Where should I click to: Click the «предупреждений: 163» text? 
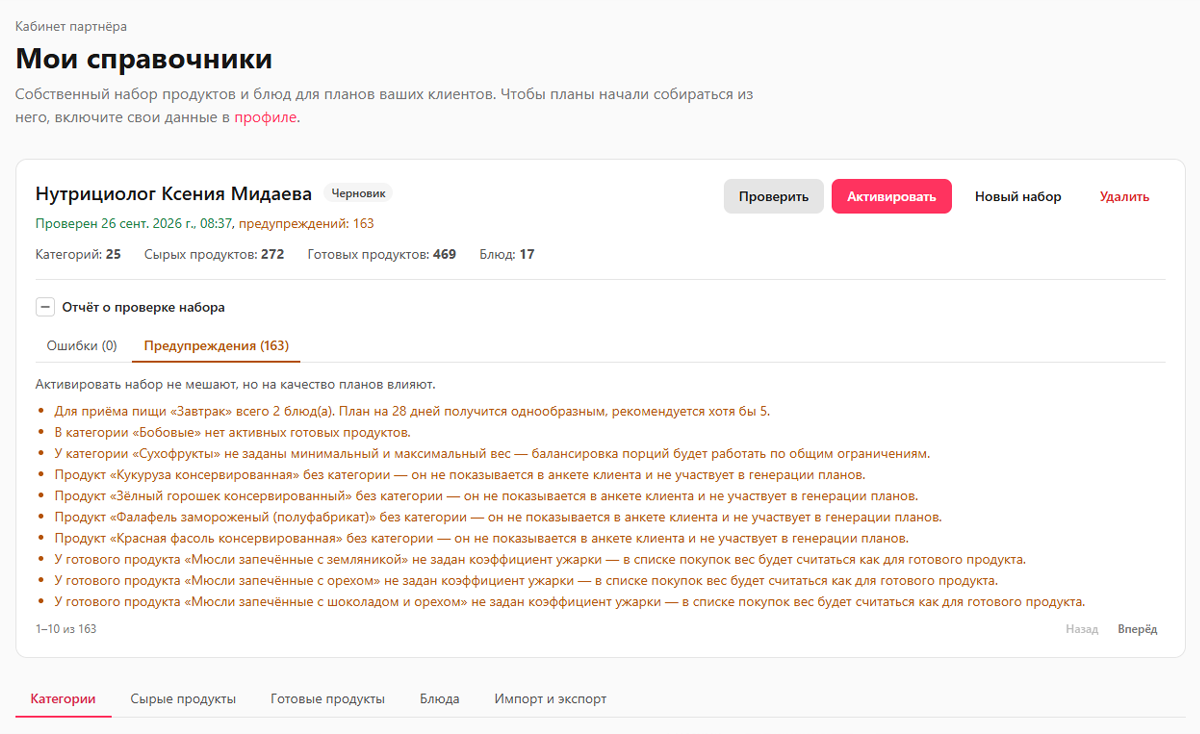[306, 224]
